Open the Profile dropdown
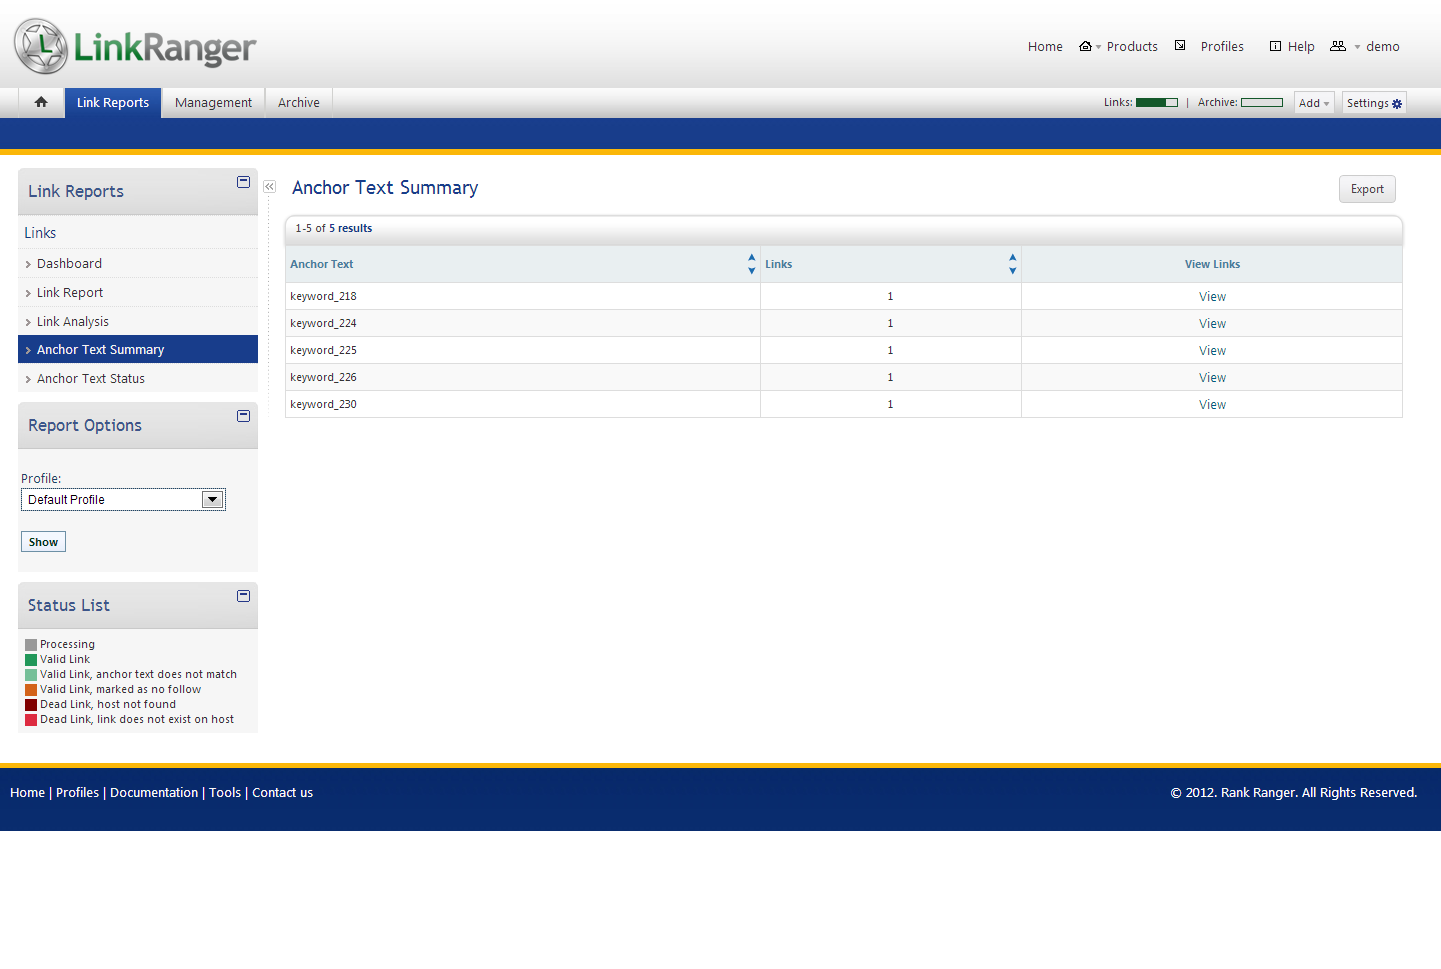The height and width of the screenshot is (969, 1441). pos(212,500)
